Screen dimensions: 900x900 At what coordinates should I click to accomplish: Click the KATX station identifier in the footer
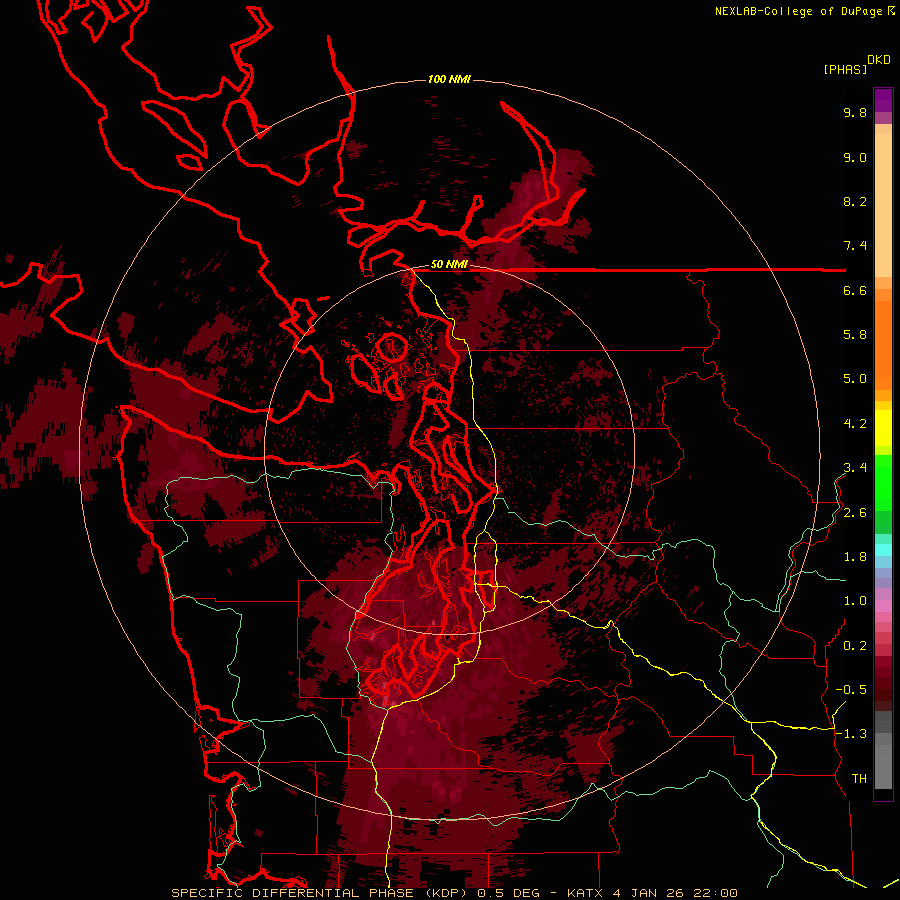(584, 893)
